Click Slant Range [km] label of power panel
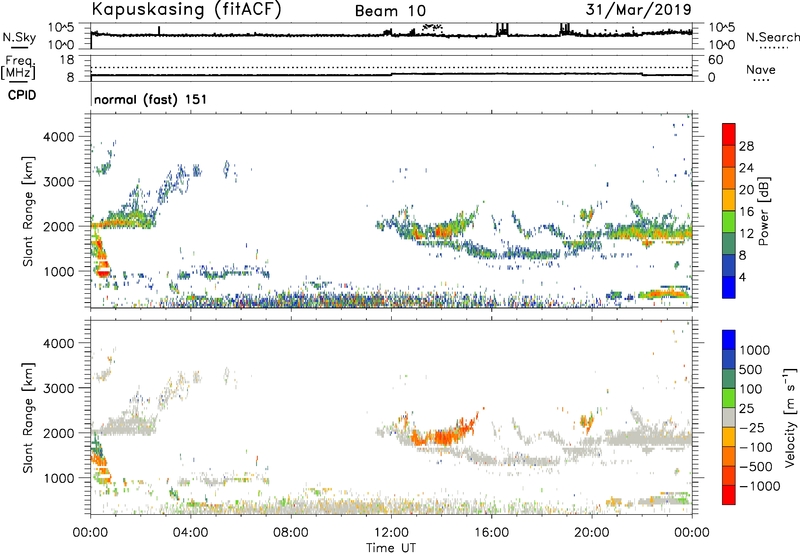Image resolution: width=800 pixels, height=554 pixels. [28, 211]
